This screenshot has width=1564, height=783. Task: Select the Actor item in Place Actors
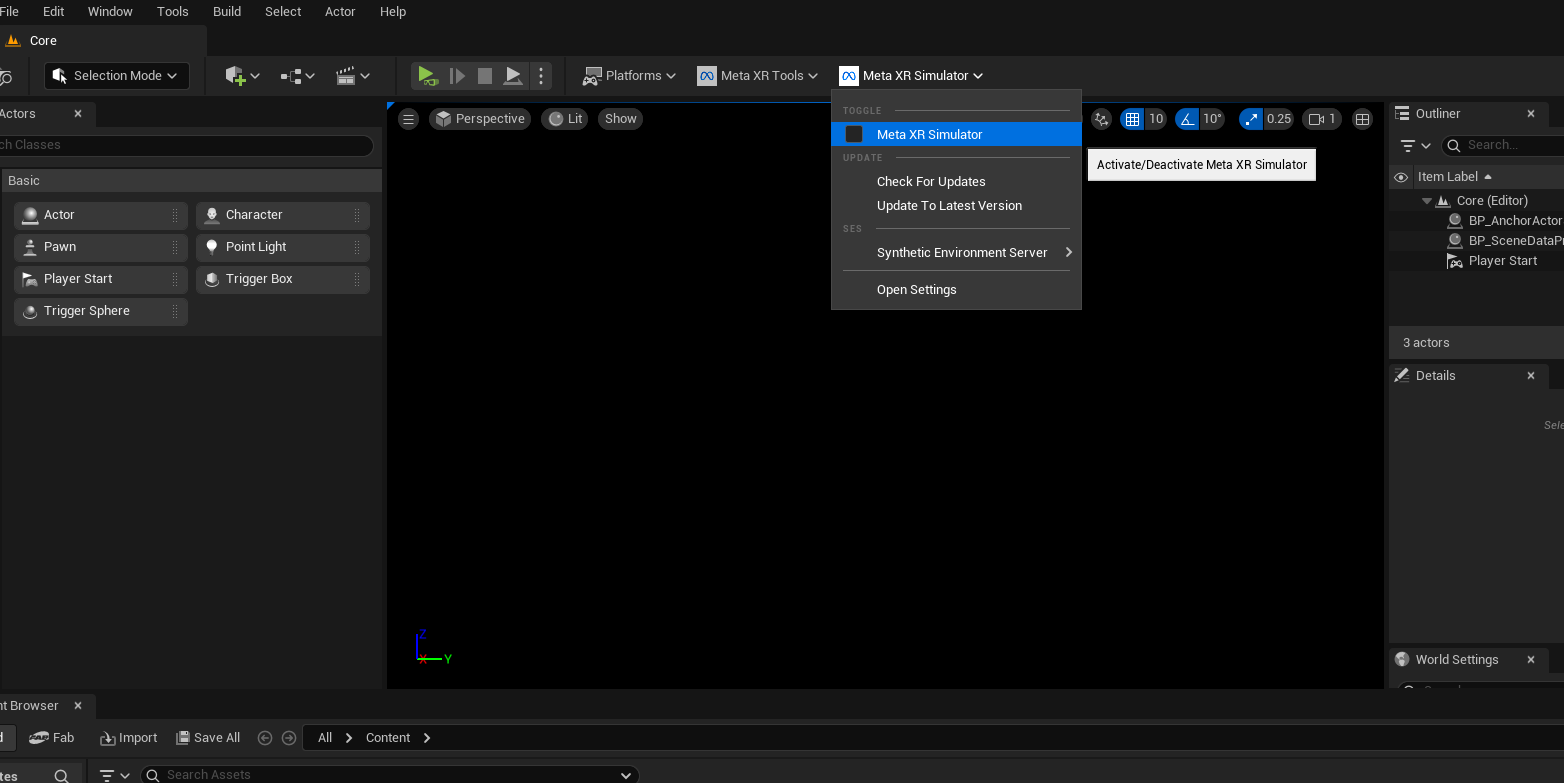click(101, 215)
